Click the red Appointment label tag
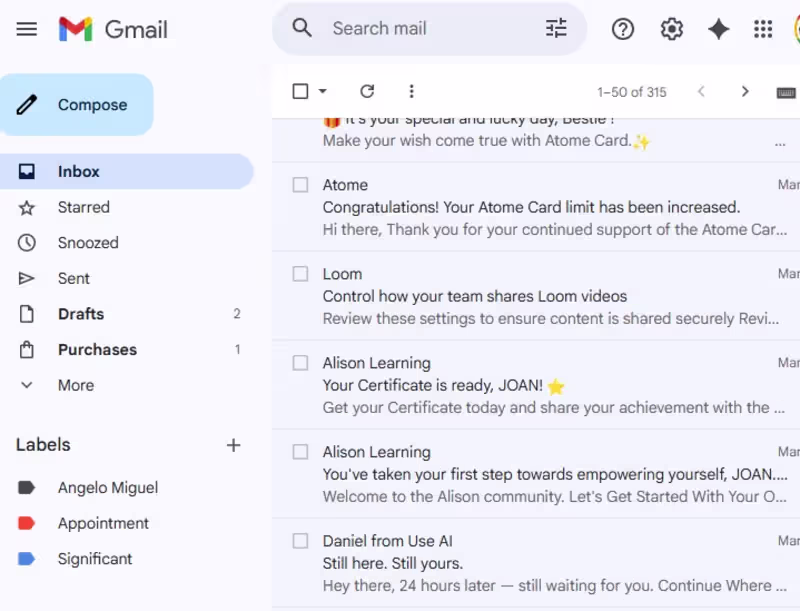Viewport: 800px width, 611px height. coord(27,523)
